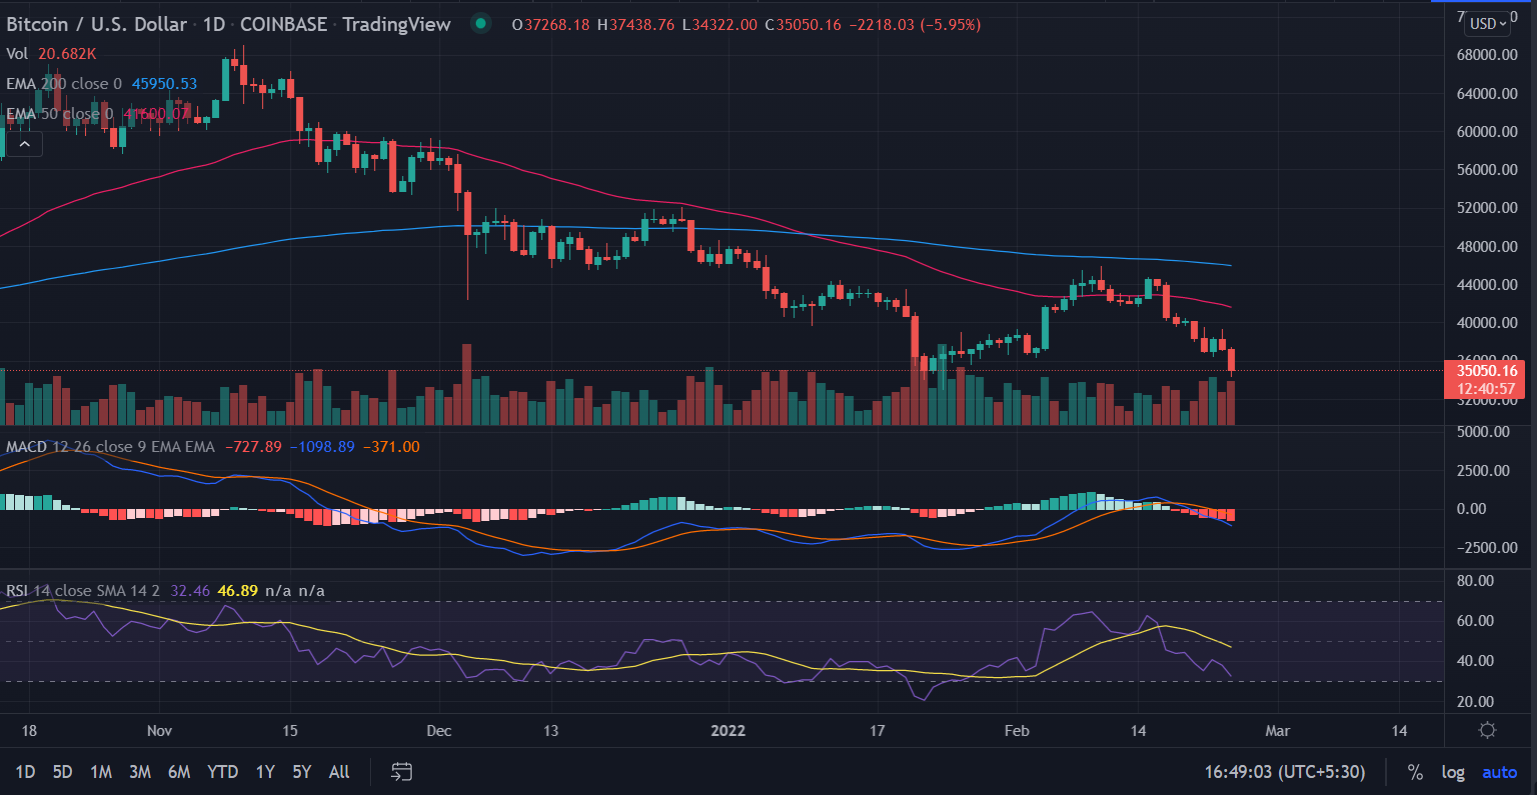Open the go-to-date calendar icon
Screen dimensions: 1537x795
pos(401,771)
